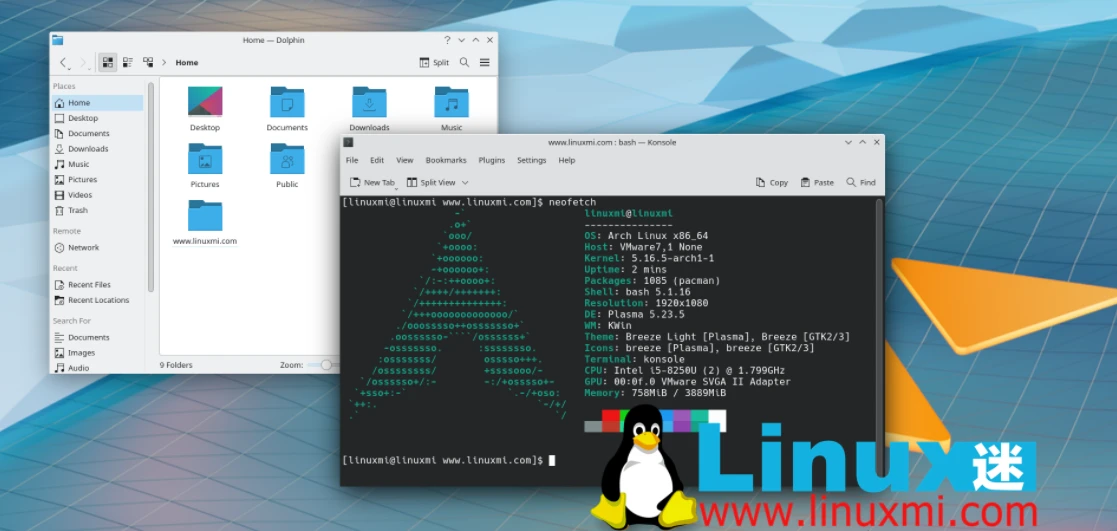This screenshot has width=1117, height=531.
Task: Click the Dolphin zoom slider handle
Action: tap(326, 365)
